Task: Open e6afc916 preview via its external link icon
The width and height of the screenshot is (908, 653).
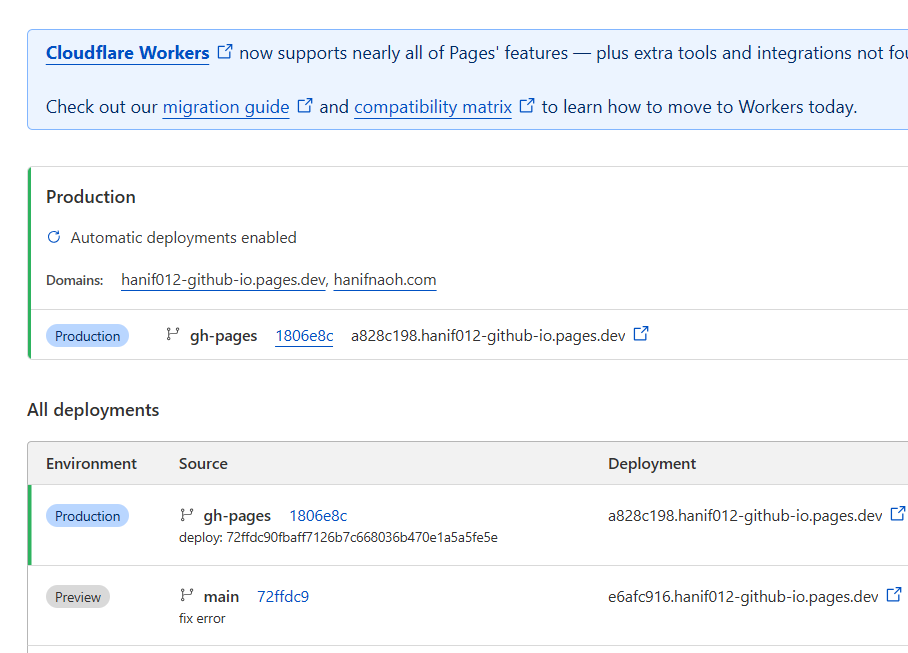Action: 895,594
